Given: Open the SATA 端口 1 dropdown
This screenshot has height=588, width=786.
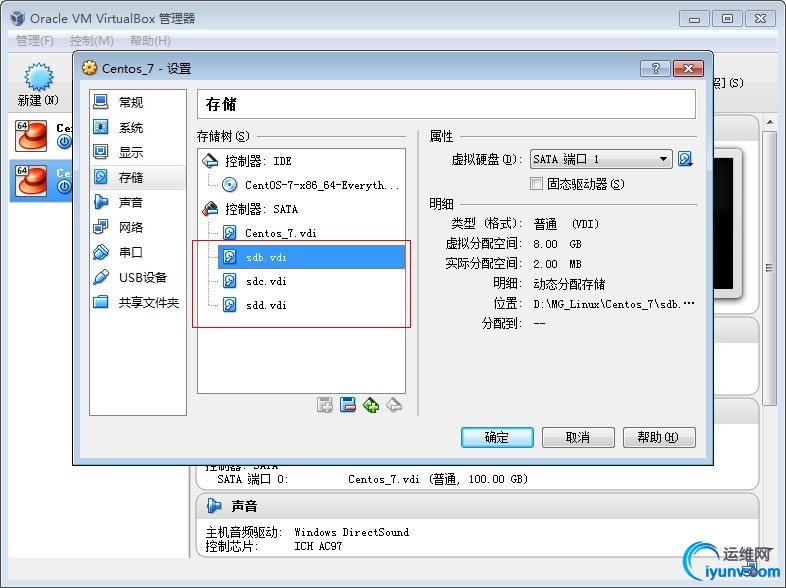Looking at the screenshot, I should pos(601,159).
